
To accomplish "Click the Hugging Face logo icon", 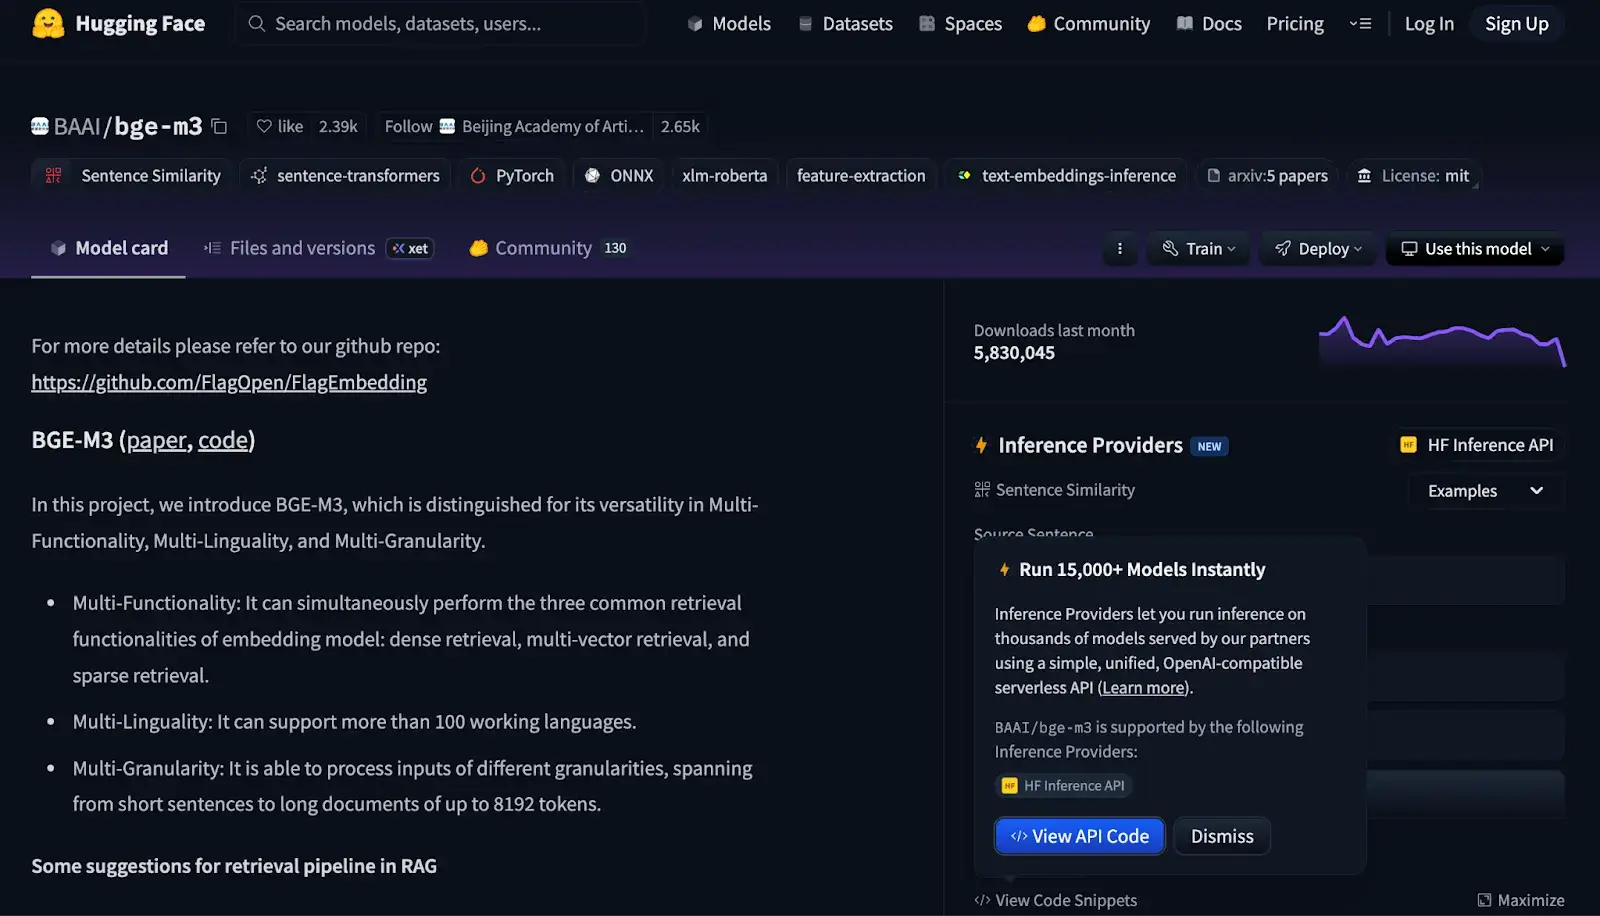I will (x=48, y=24).
